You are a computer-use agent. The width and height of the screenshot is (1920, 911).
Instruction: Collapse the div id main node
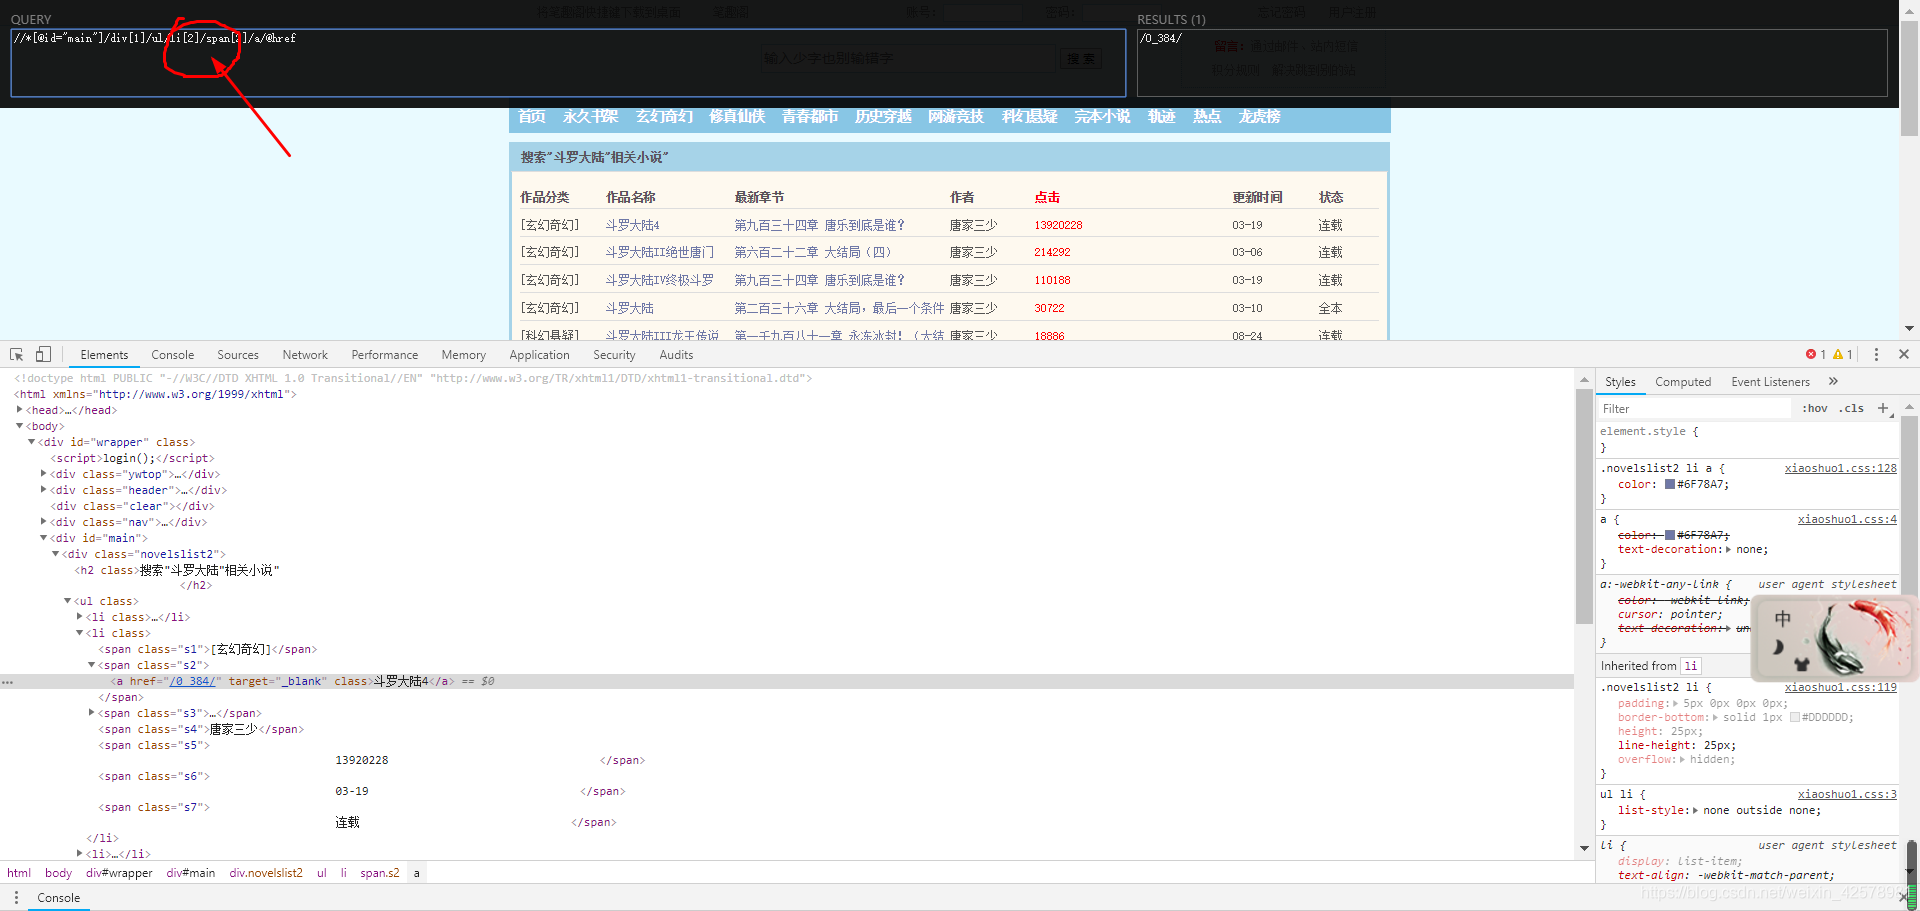click(43, 538)
